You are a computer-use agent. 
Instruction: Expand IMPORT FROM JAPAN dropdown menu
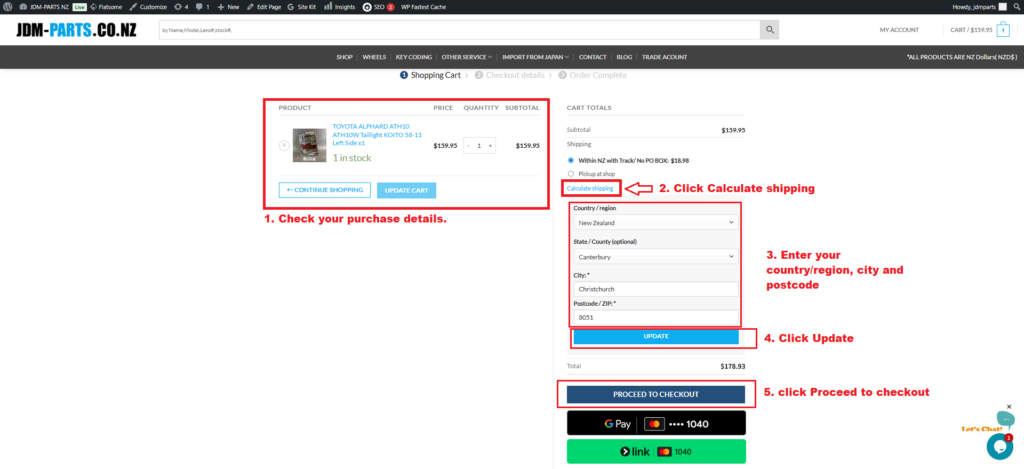pyautogui.click(x=536, y=57)
